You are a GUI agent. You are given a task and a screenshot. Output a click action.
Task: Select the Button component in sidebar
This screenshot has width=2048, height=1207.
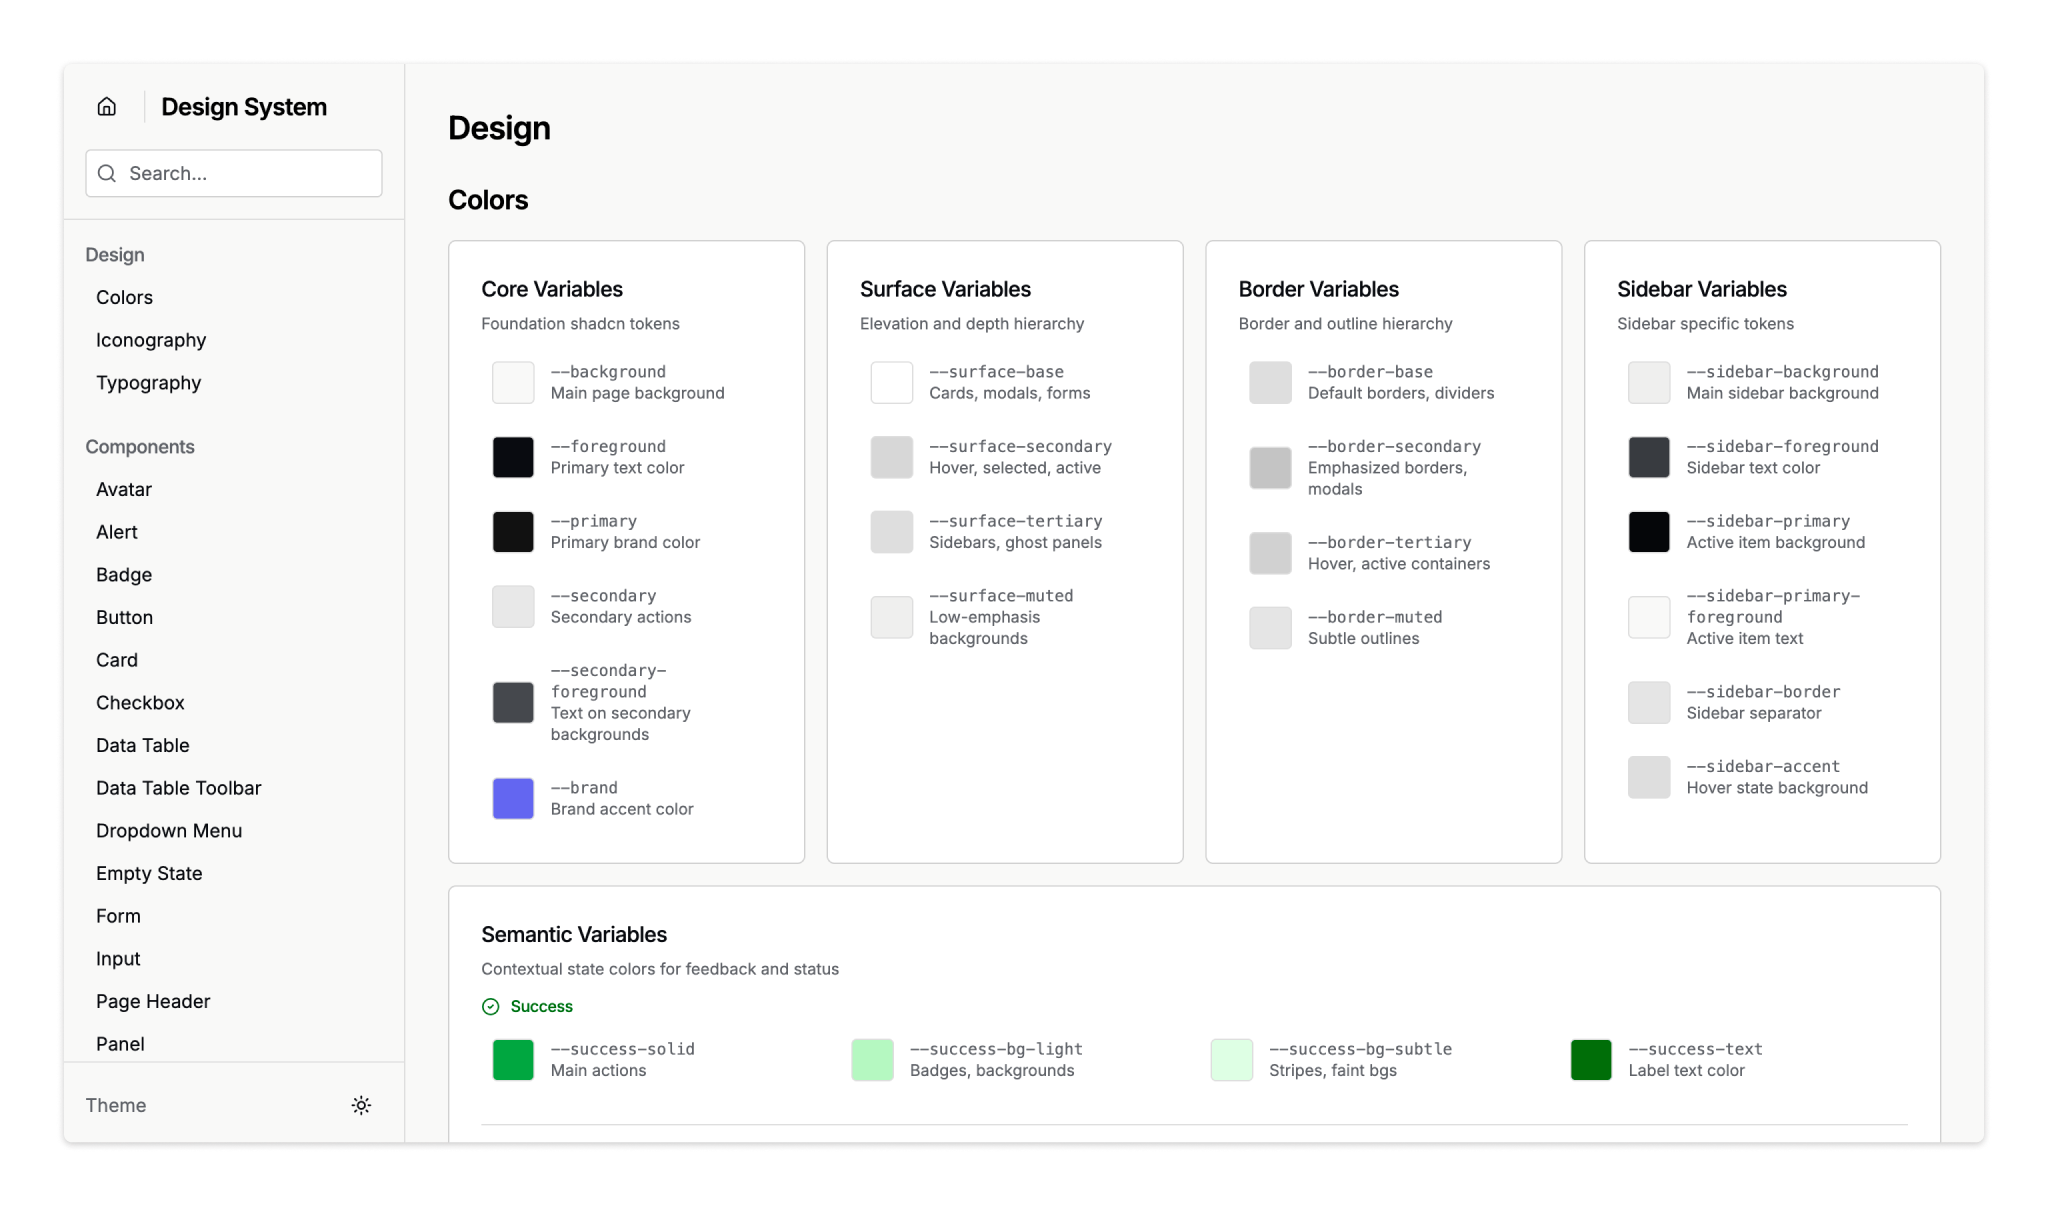pyautogui.click(x=124, y=617)
